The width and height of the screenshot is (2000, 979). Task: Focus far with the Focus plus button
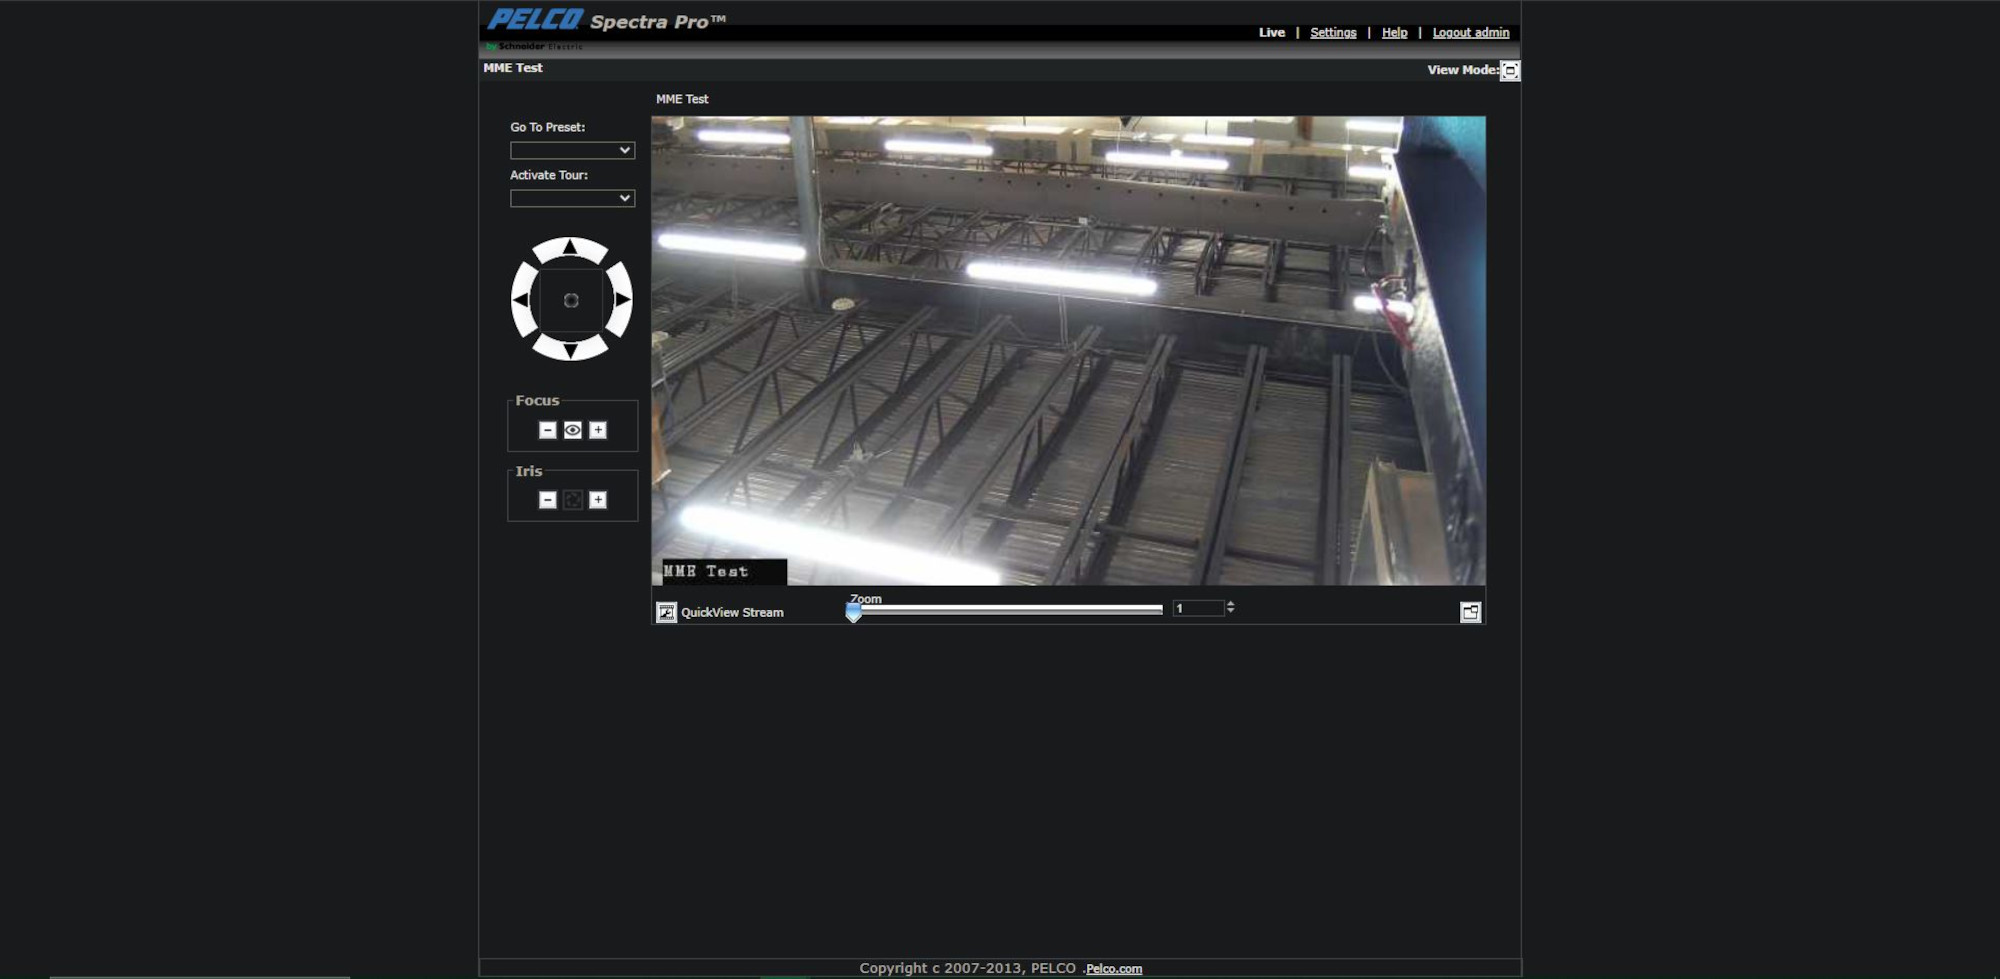(597, 430)
